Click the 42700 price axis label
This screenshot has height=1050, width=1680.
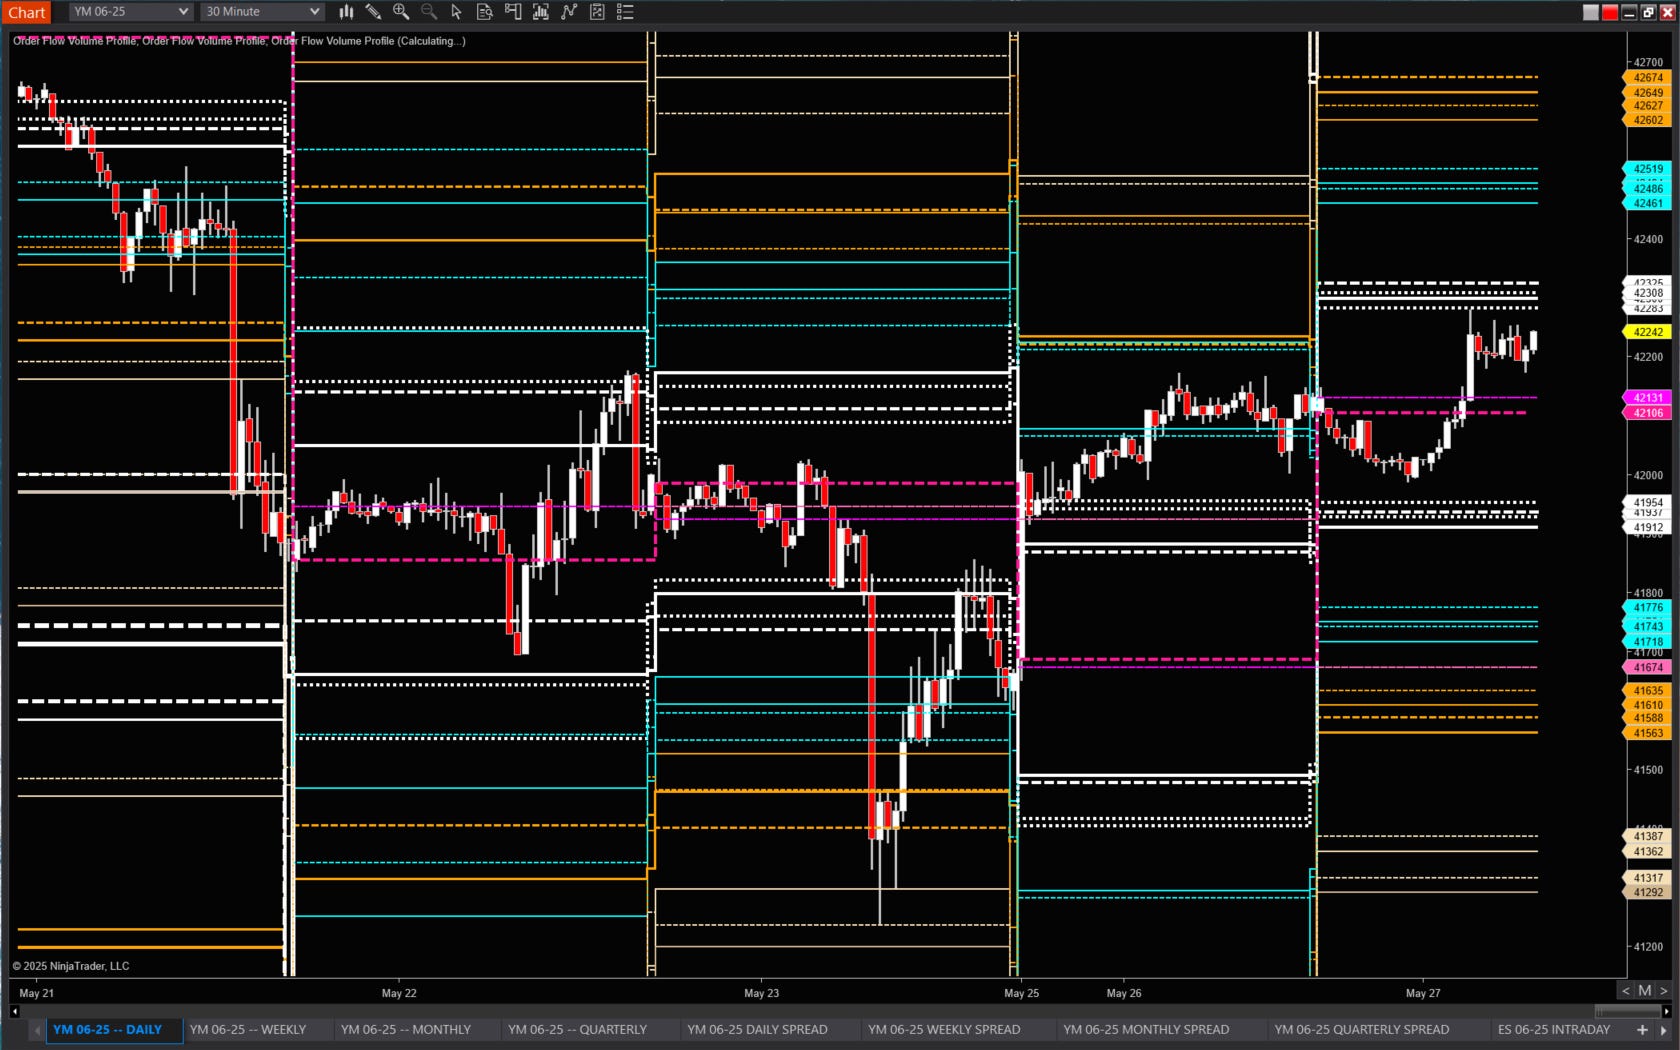pos(1648,62)
